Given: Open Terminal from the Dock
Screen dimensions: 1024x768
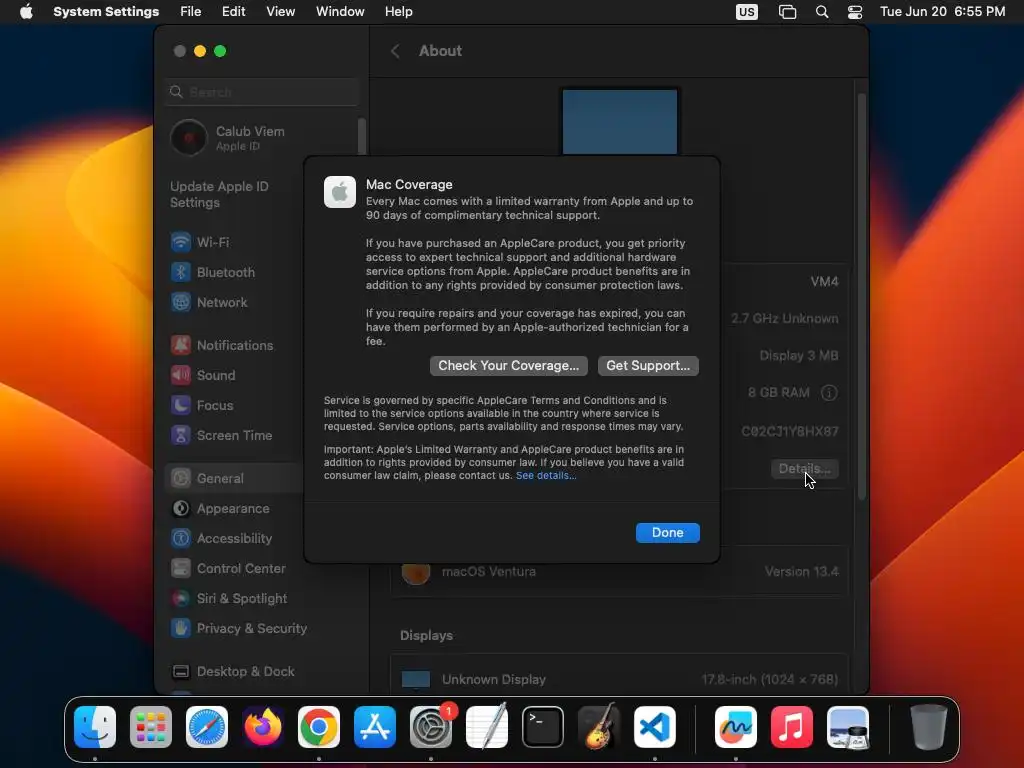Looking at the screenshot, I should click(543, 727).
